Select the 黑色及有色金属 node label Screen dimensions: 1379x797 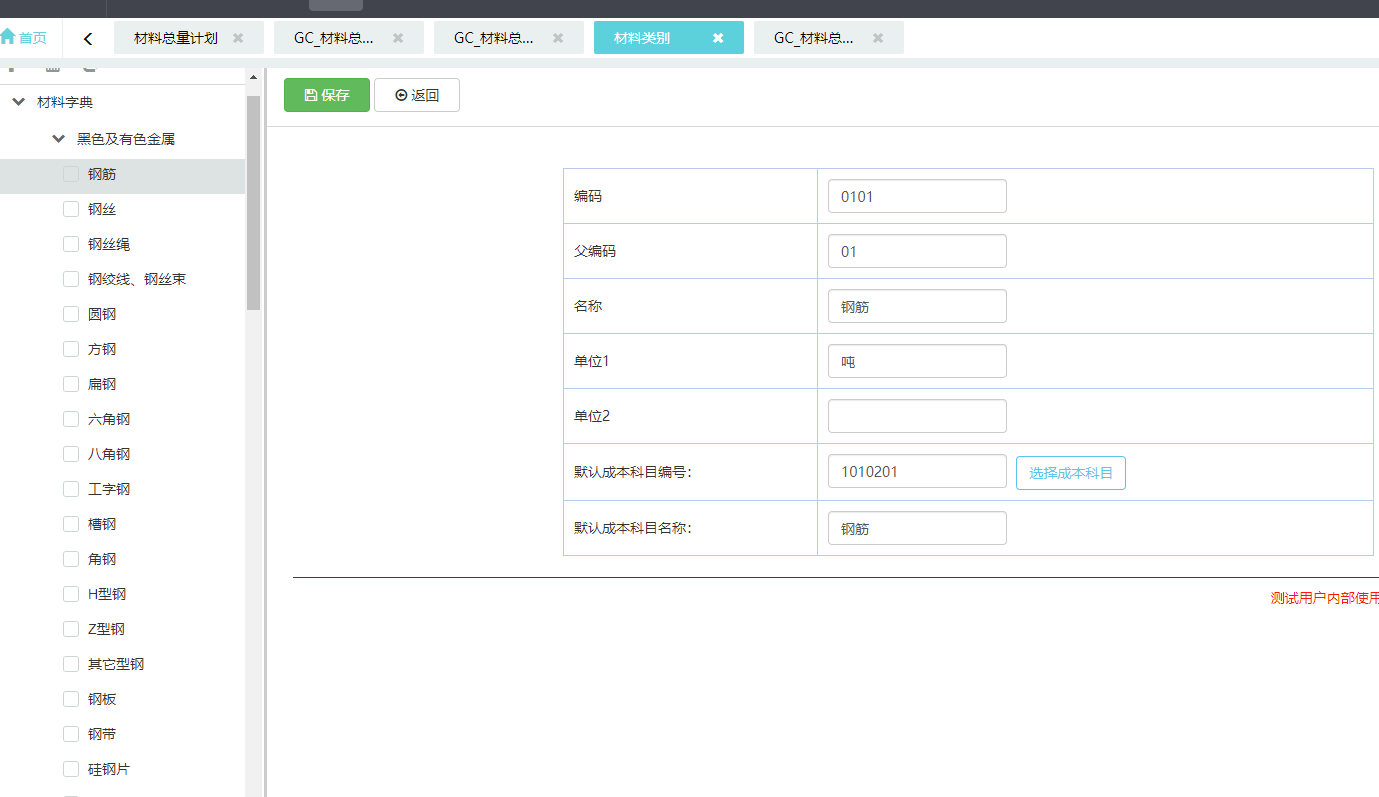(126, 139)
